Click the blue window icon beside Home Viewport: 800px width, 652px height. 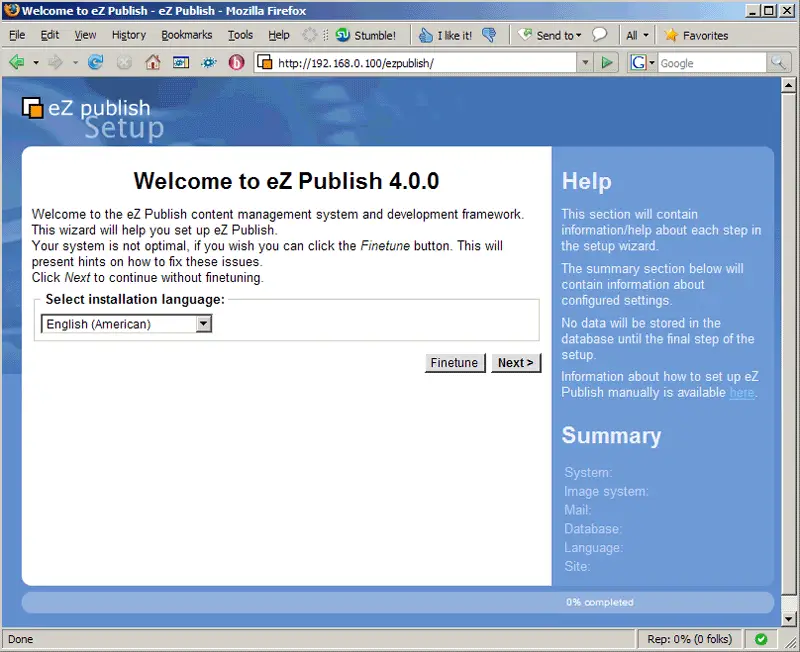click(181, 63)
